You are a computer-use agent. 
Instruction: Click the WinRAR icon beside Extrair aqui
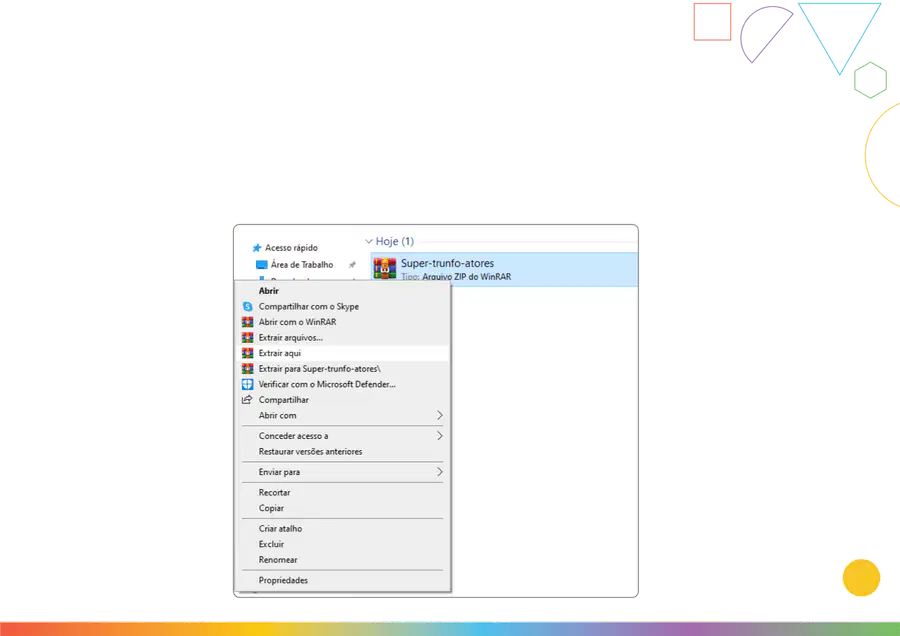(247, 353)
